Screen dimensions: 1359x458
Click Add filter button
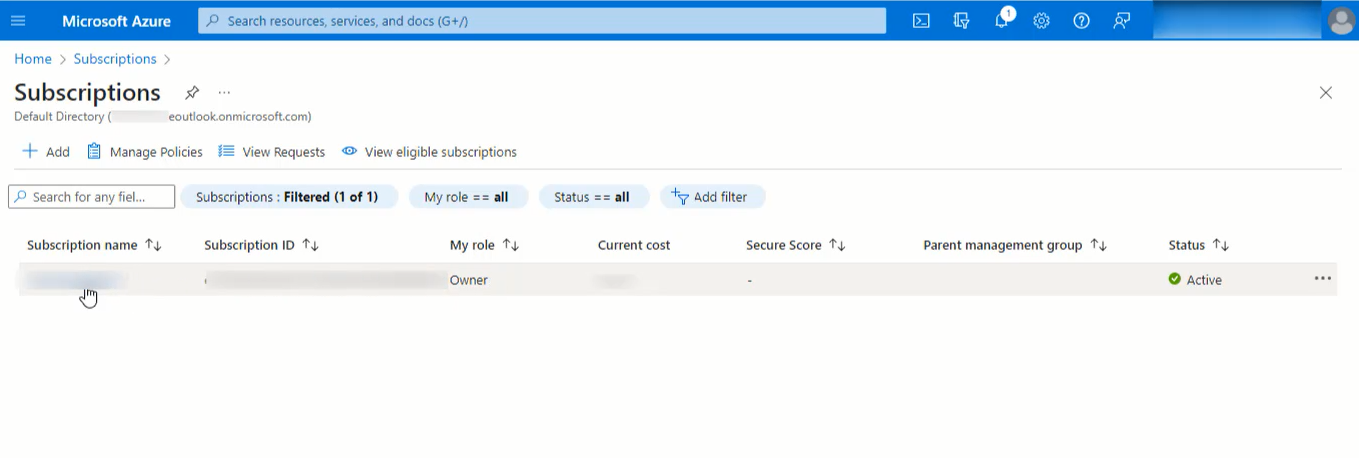(711, 197)
